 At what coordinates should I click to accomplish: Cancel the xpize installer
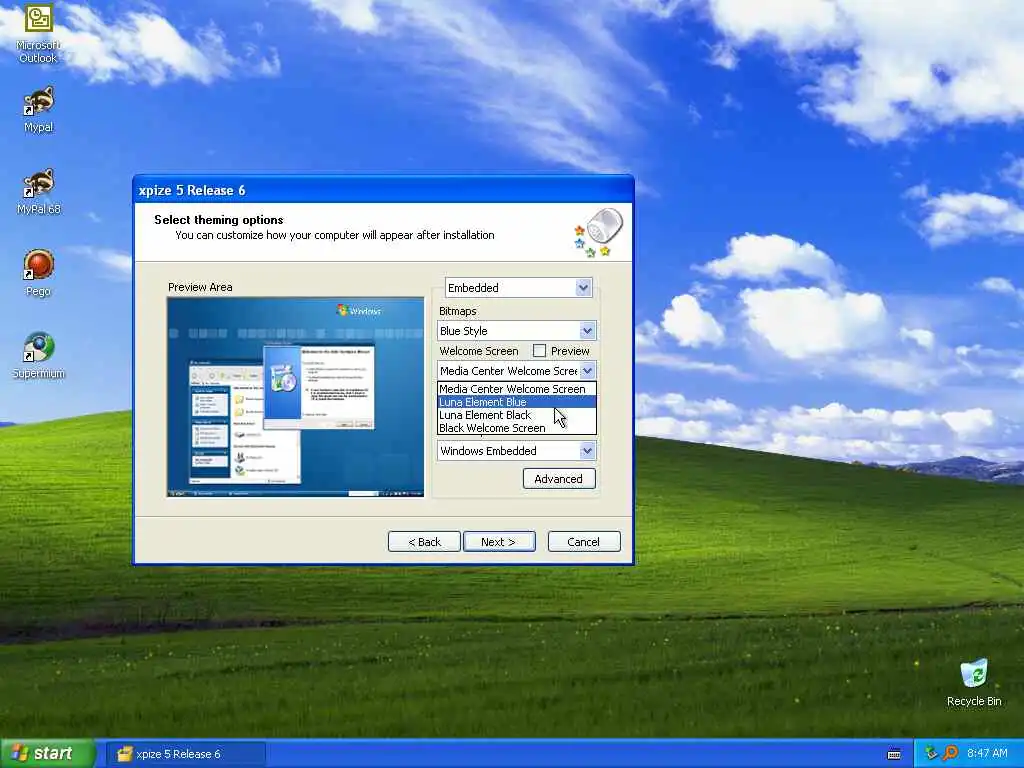(x=584, y=541)
